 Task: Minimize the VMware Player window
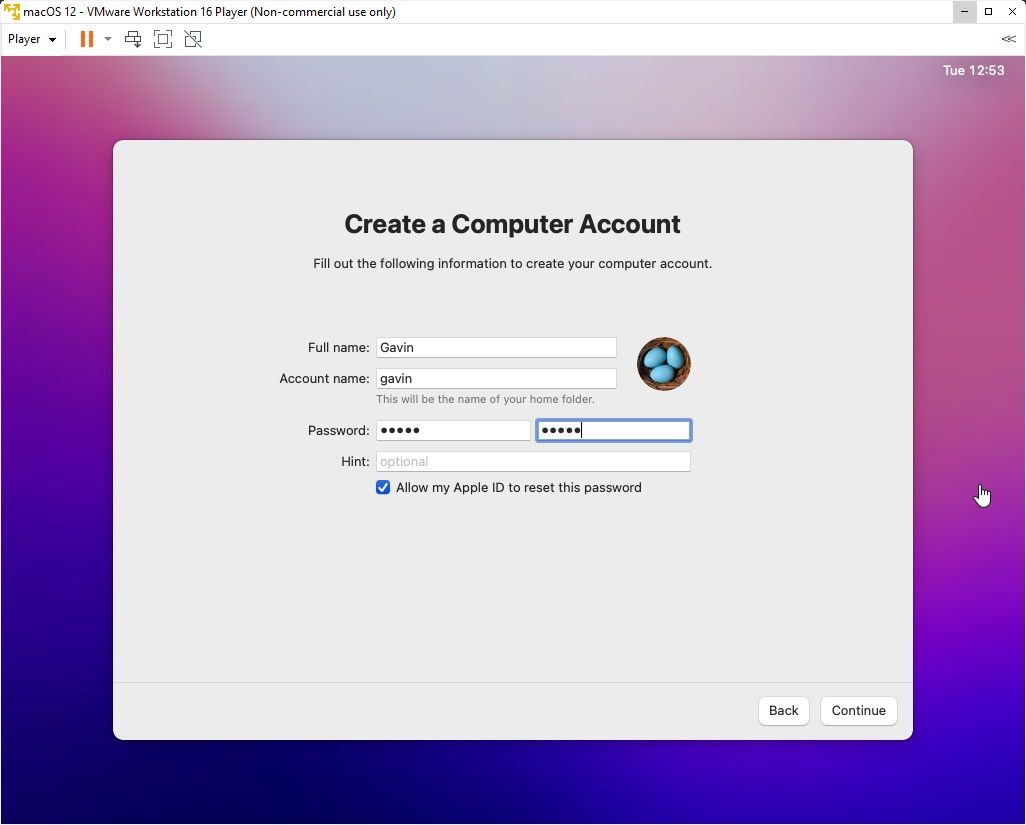[x=964, y=12]
